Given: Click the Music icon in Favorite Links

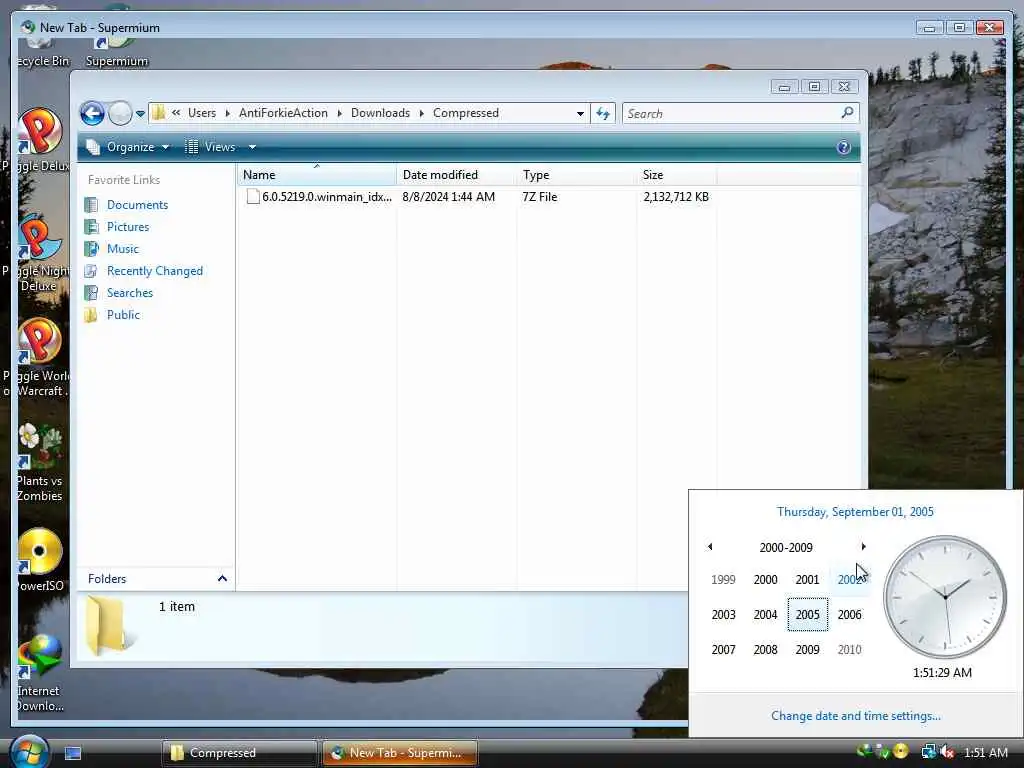Looking at the screenshot, I should point(91,249).
